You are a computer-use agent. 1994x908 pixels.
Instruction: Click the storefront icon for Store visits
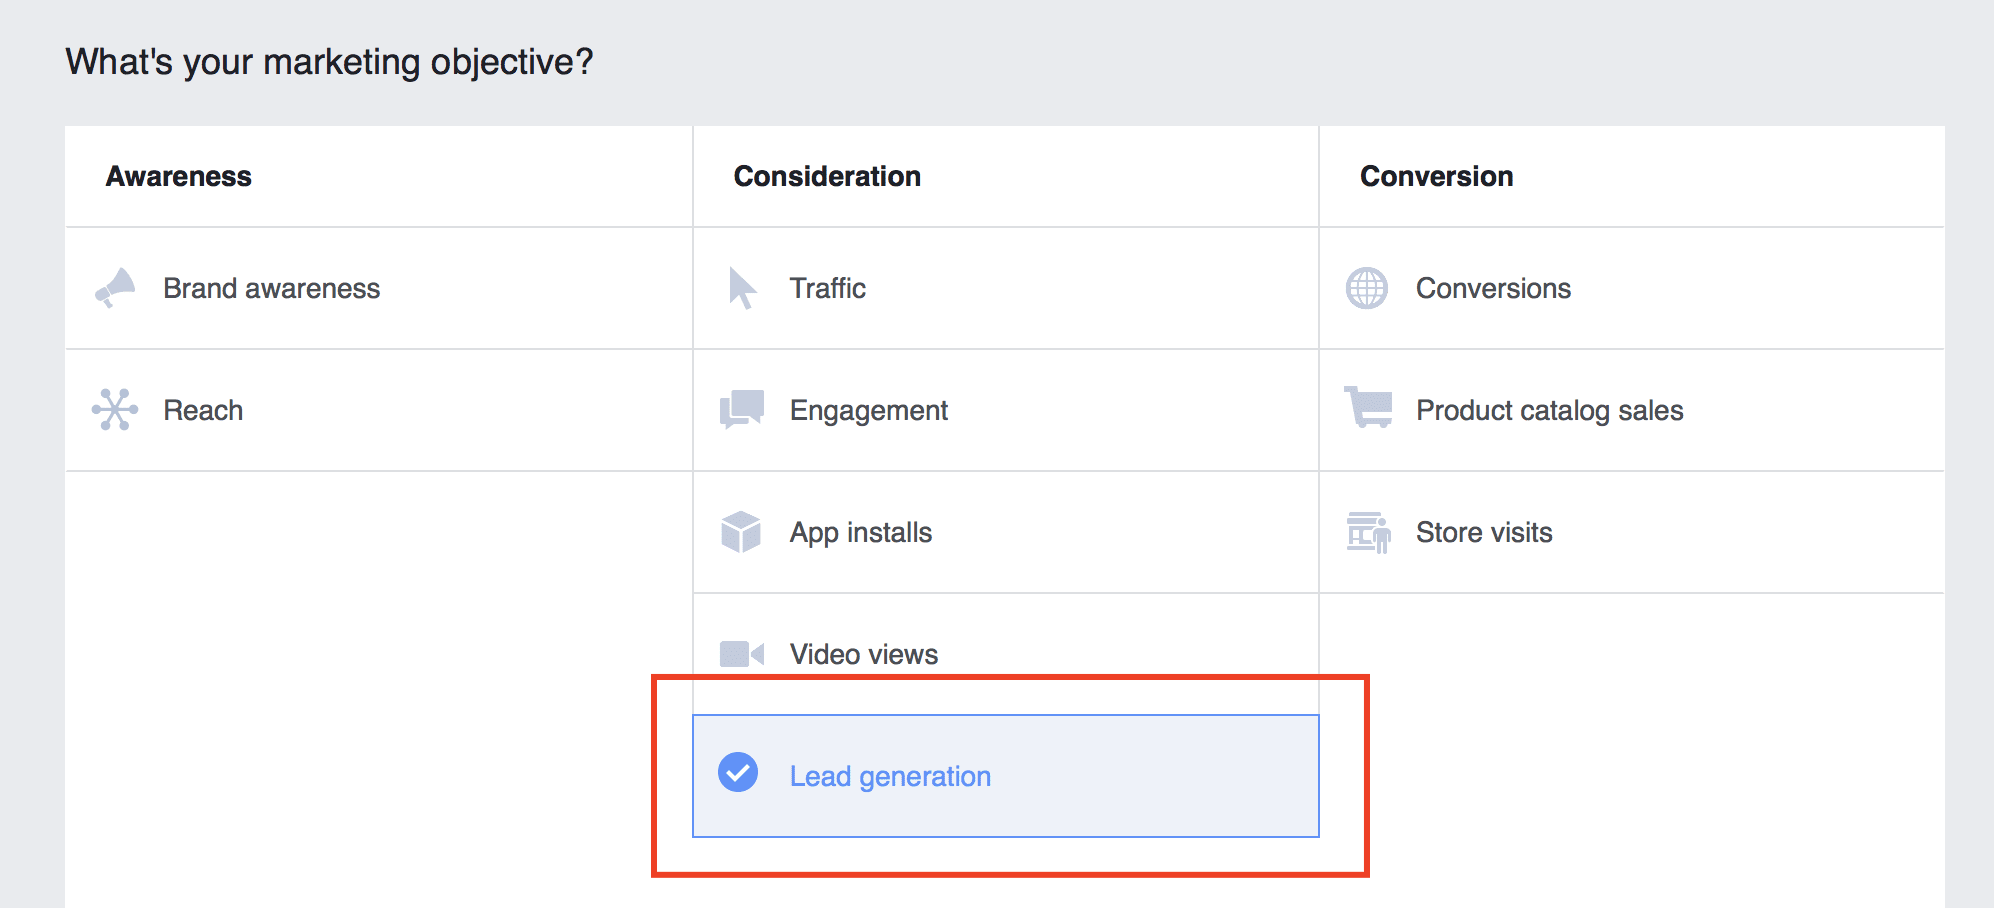pyautogui.click(x=1368, y=532)
